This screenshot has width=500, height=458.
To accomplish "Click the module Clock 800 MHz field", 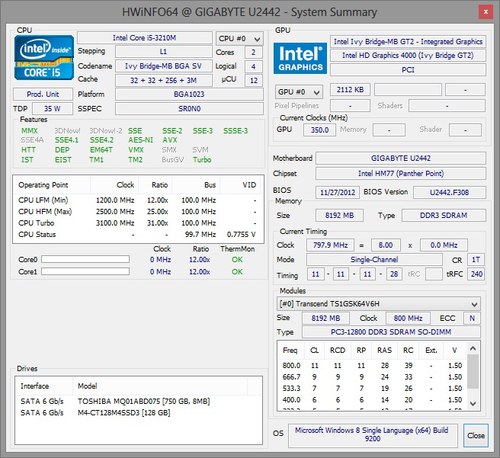I will [x=408, y=318].
